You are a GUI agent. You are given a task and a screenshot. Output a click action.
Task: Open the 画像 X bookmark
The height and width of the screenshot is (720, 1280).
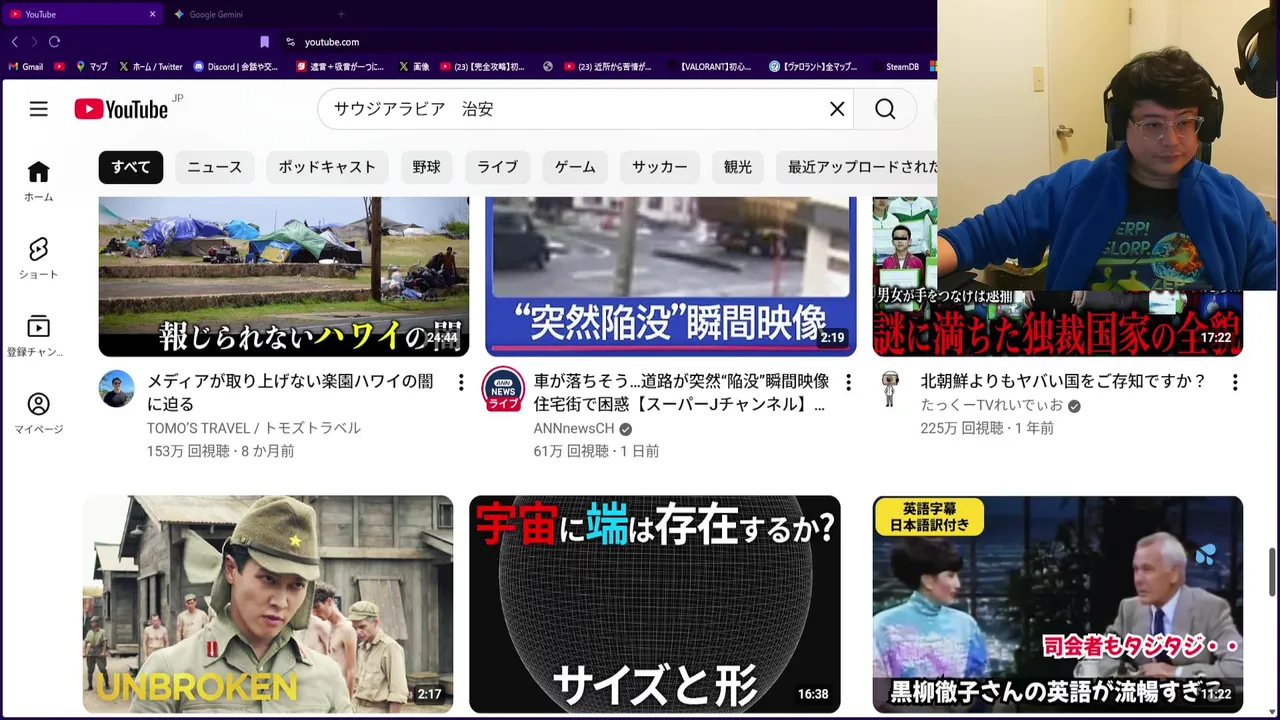coord(414,67)
